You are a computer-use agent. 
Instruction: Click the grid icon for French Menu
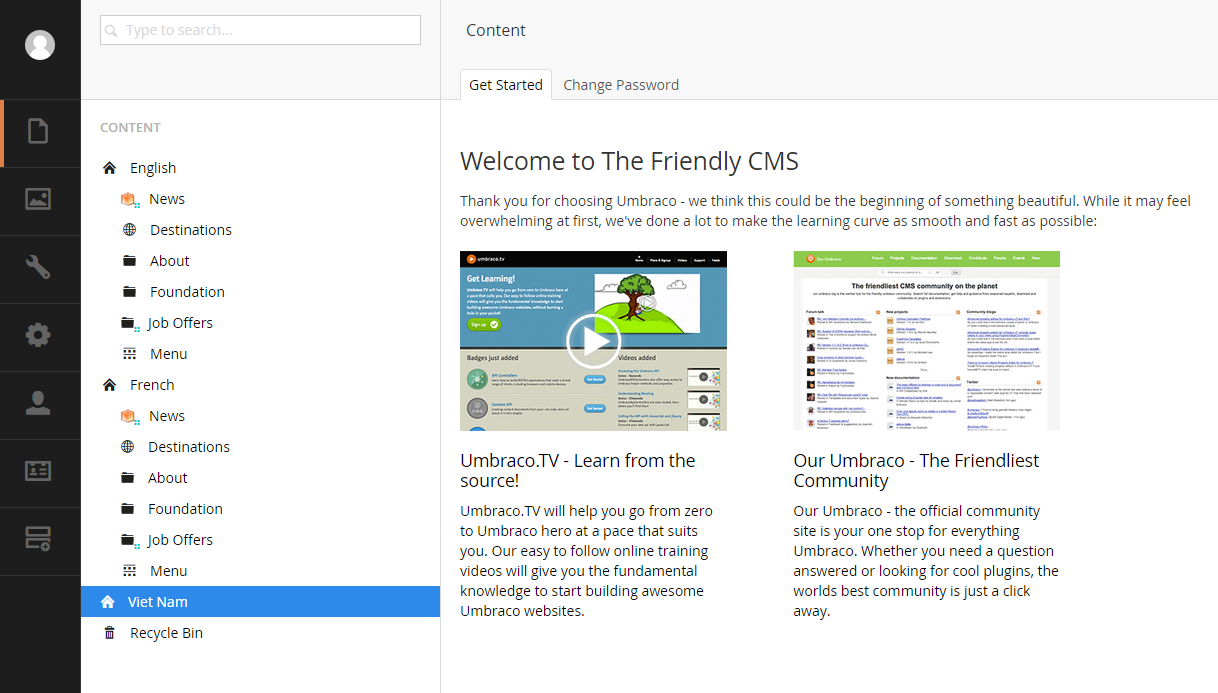[129, 571]
